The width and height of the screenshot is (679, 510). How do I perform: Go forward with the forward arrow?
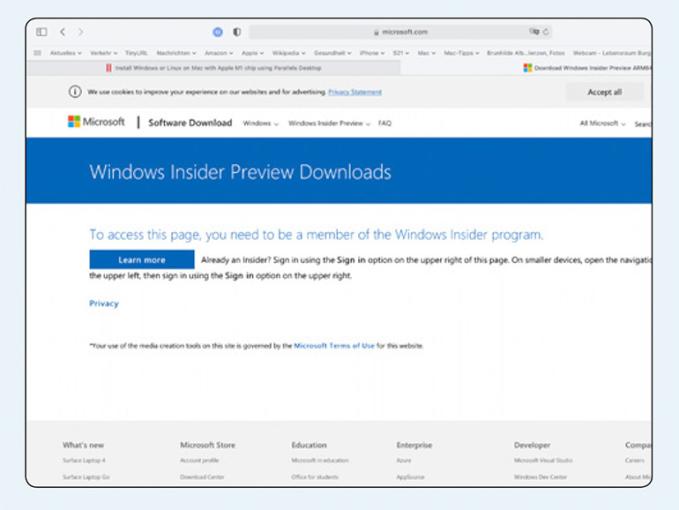click(x=81, y=32)
